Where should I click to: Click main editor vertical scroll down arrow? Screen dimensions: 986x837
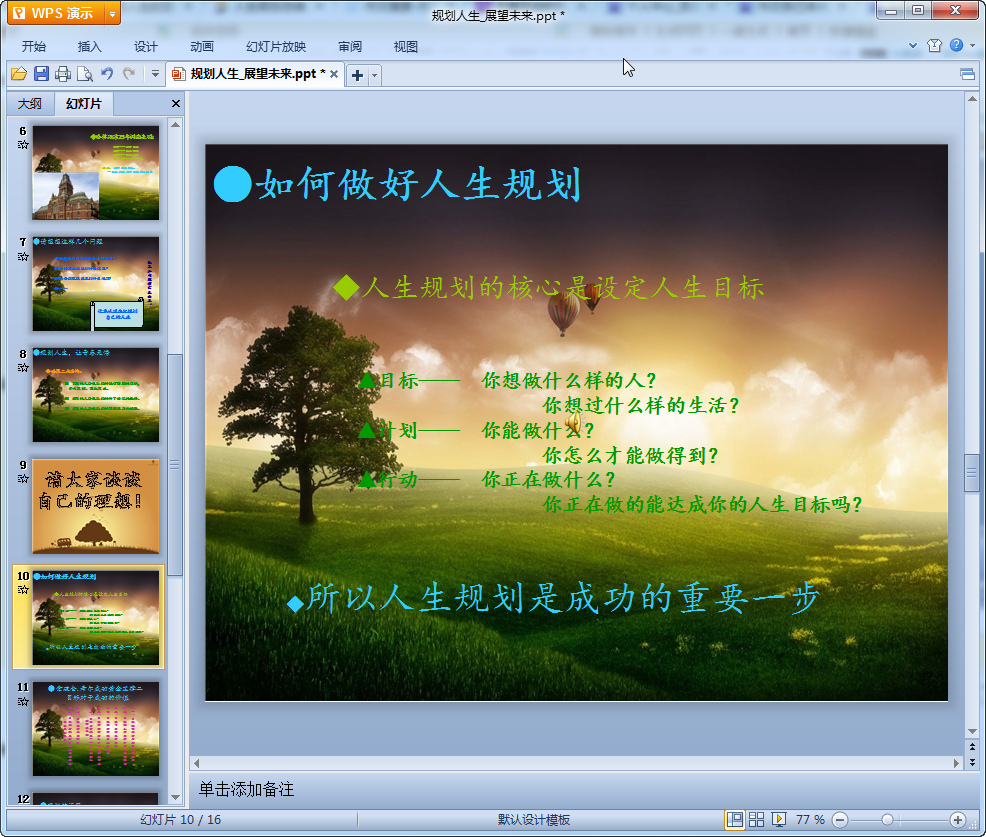(972, 731)
